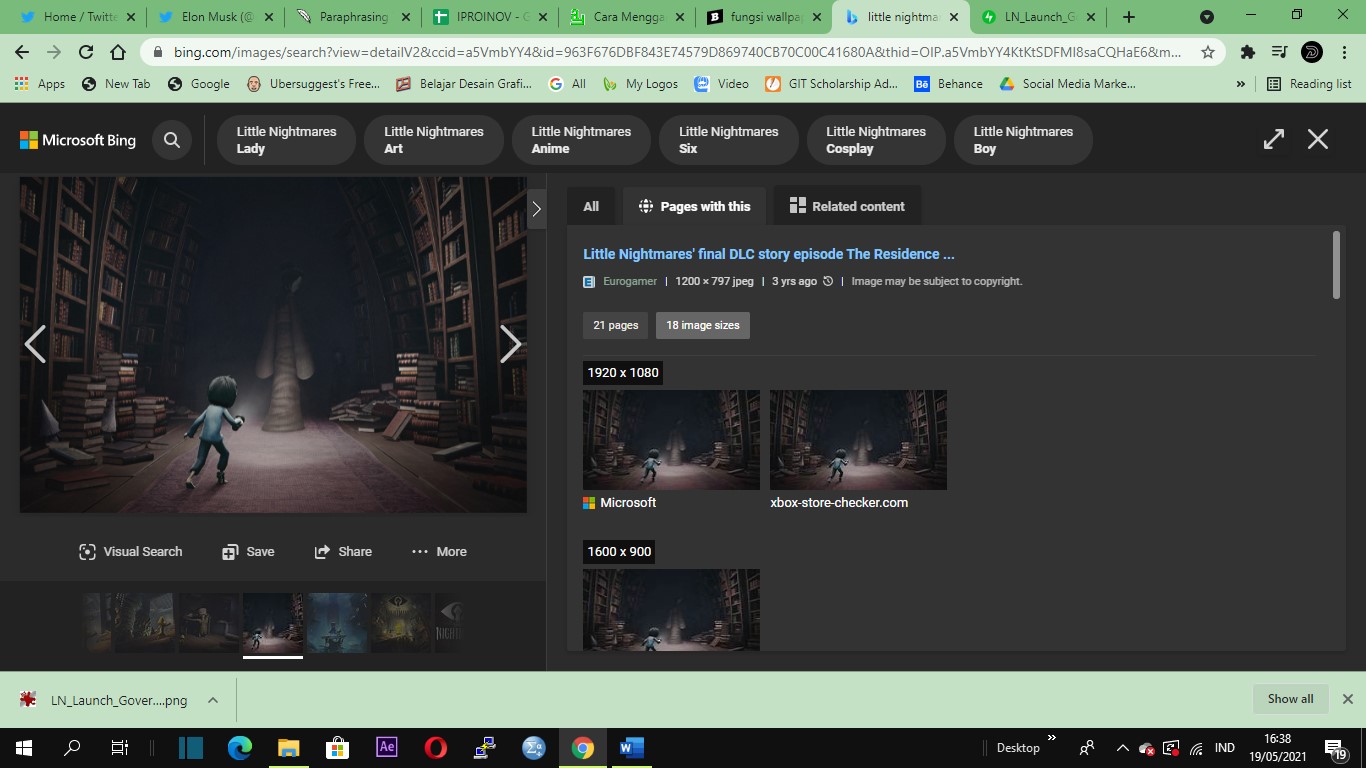Open the Related content tab
The image size is (1366, 768).
(847, 206)
